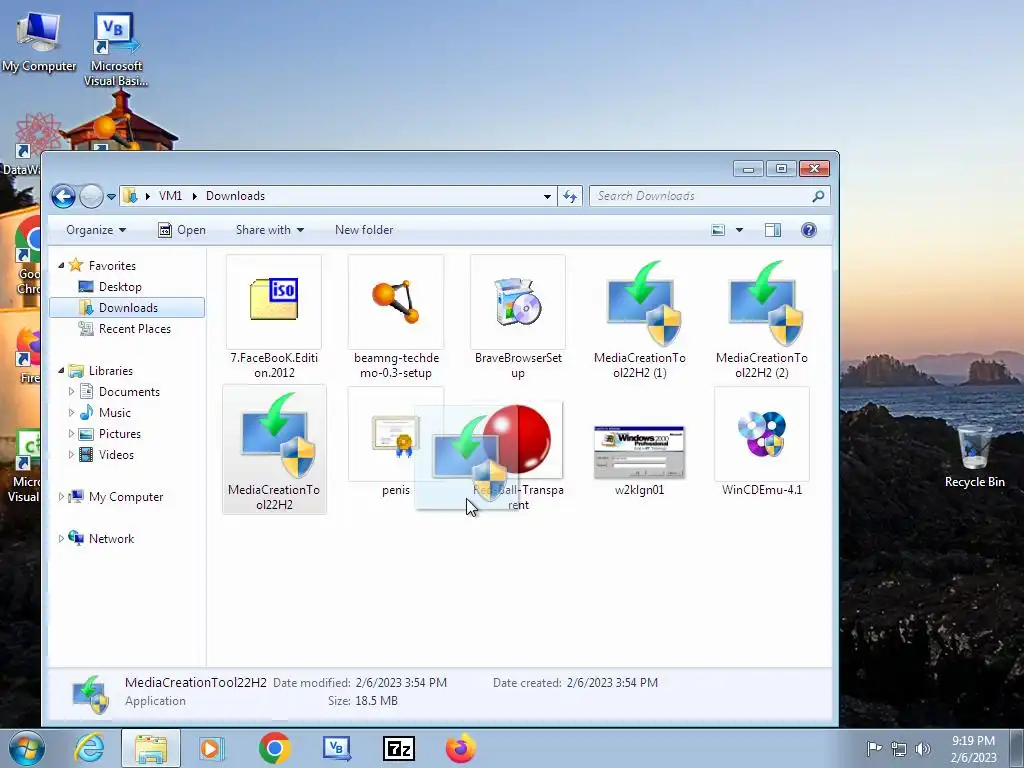Open the Videos library
Screen dimensions: 1024x768
pyautogui.click(x=116, y=455)
